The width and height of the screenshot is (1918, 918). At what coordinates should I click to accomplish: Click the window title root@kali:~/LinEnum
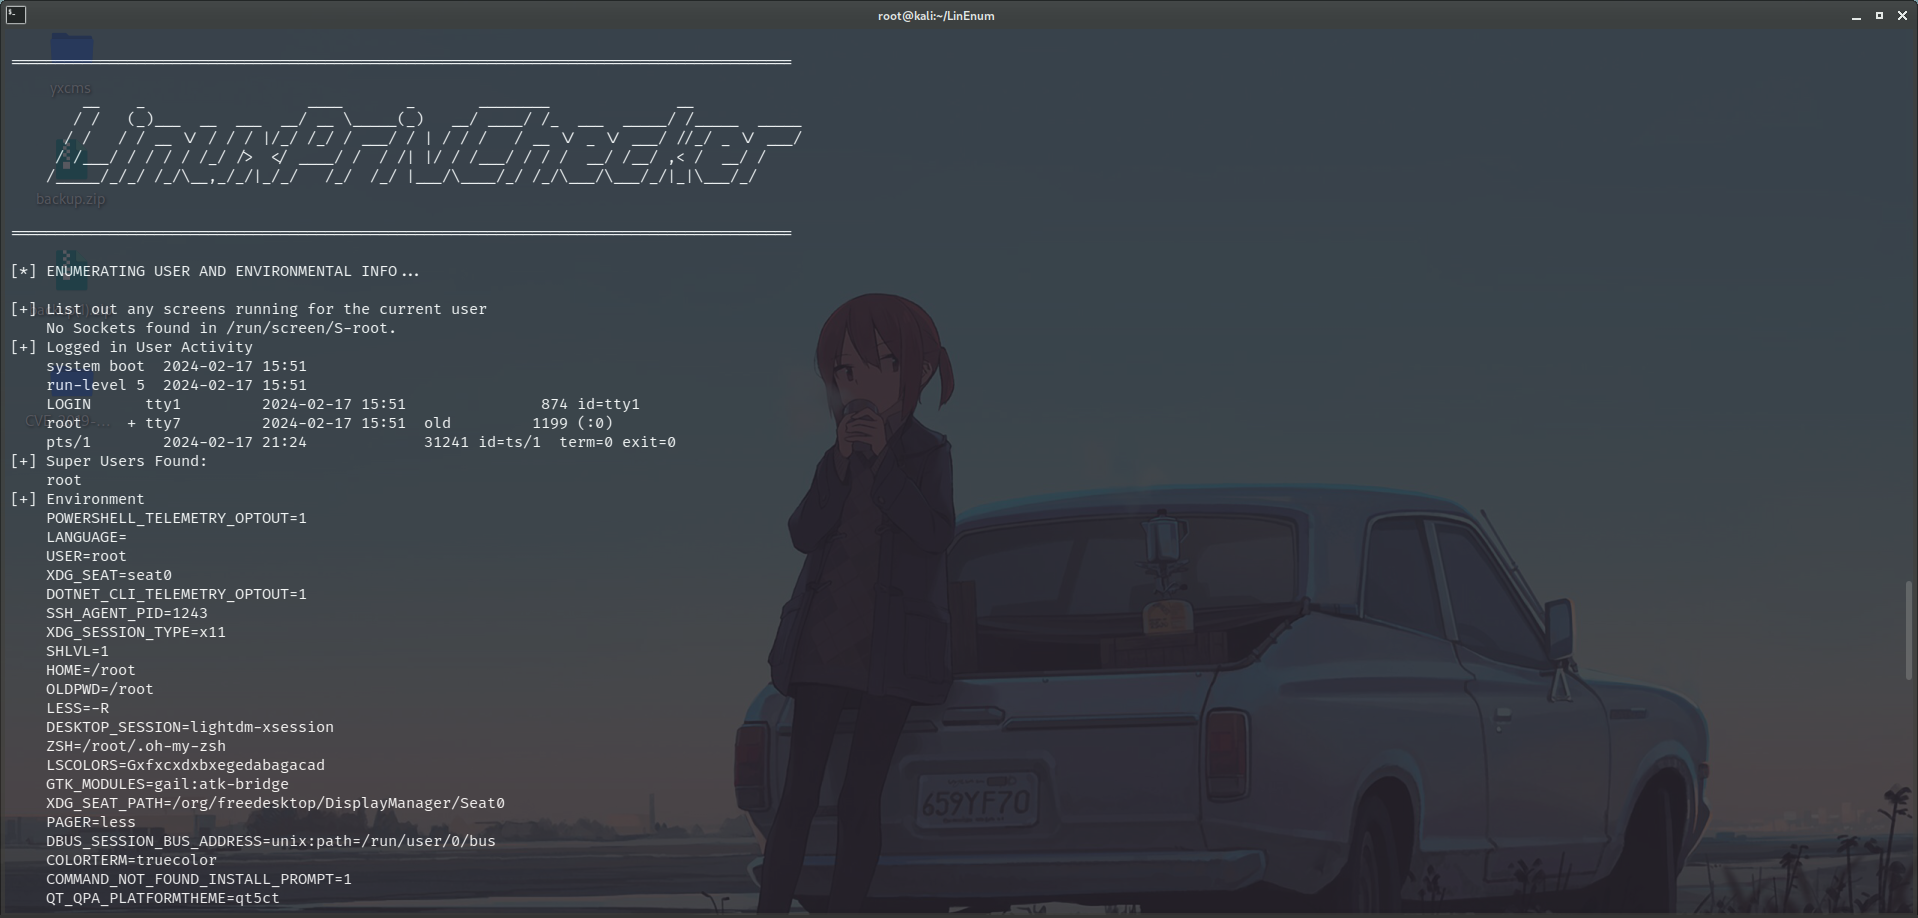coord(936,16)
